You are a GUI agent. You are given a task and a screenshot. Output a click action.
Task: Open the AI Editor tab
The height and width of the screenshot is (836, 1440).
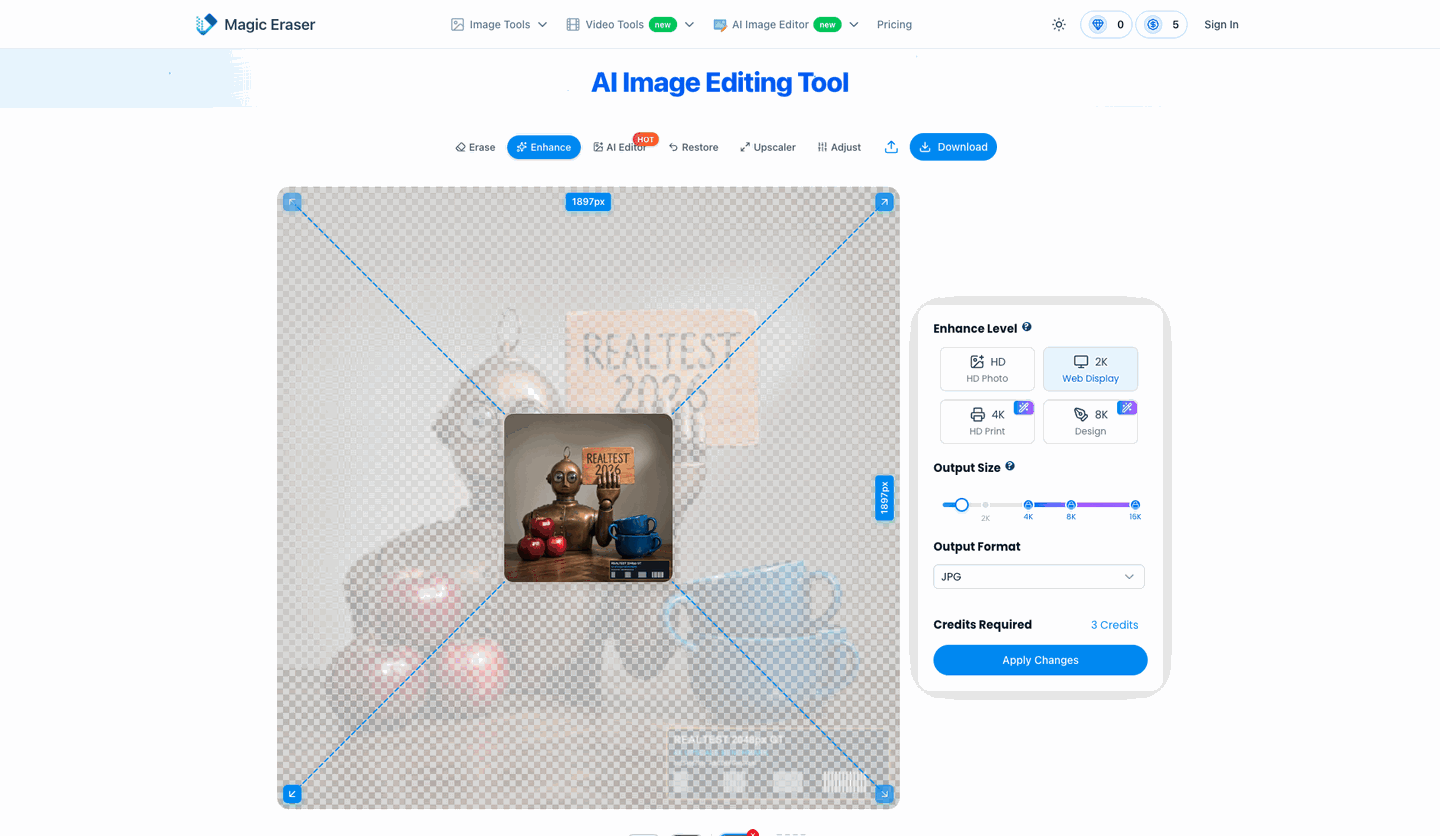pos(620,147)
